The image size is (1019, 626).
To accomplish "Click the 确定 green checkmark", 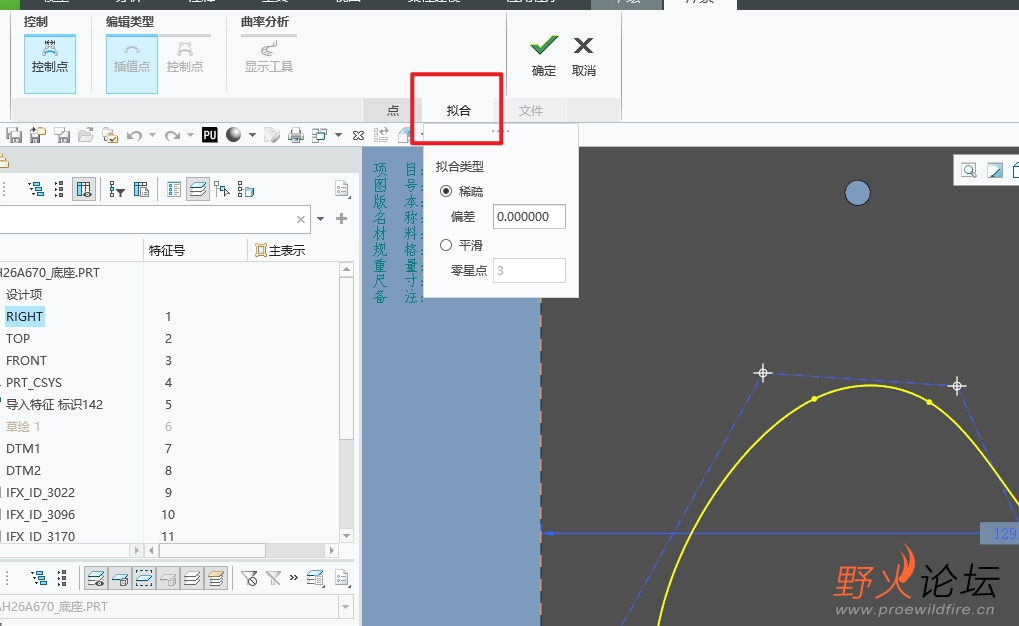I will tap(544, 46).
